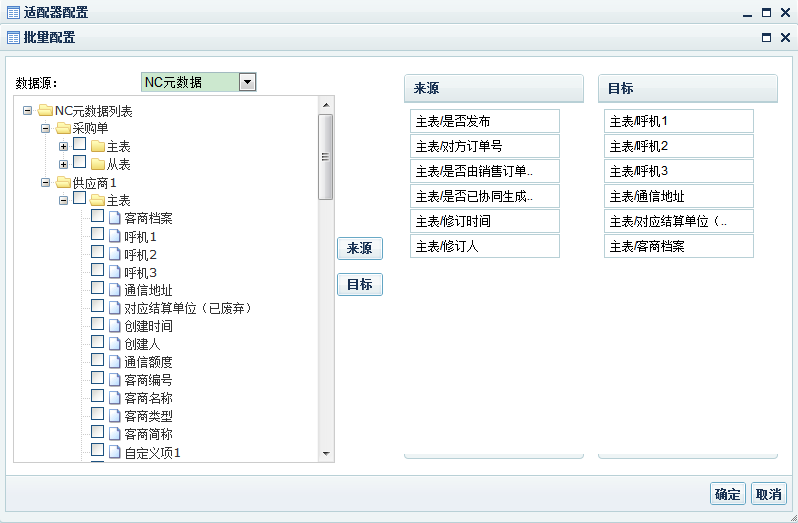This screenshot has height=523, width=798.
Task: Tick the 客商档案 checkbox
Action: coord(97,216)
